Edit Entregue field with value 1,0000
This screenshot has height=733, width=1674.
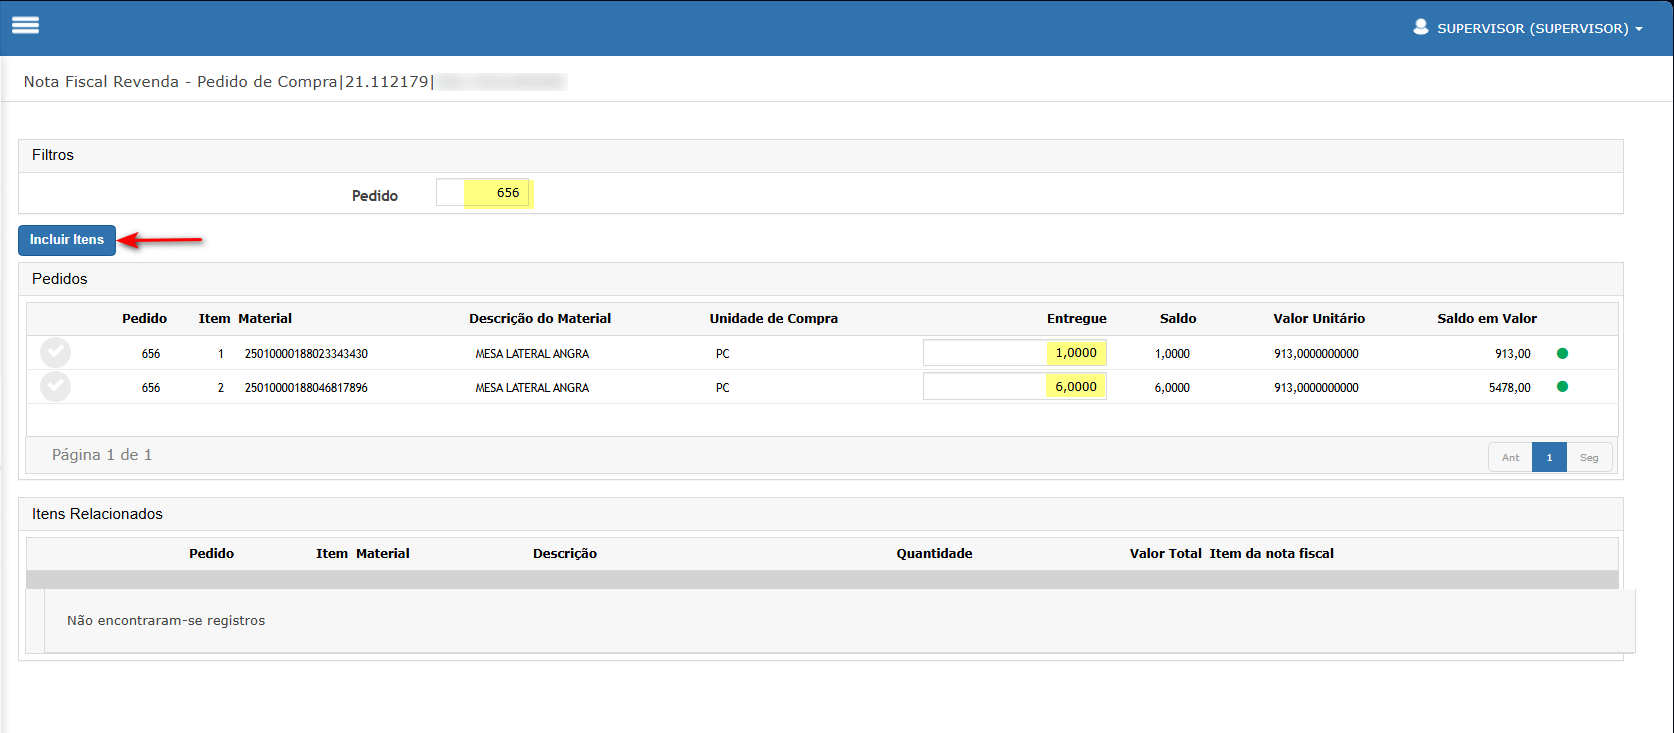coord(1014,353)
